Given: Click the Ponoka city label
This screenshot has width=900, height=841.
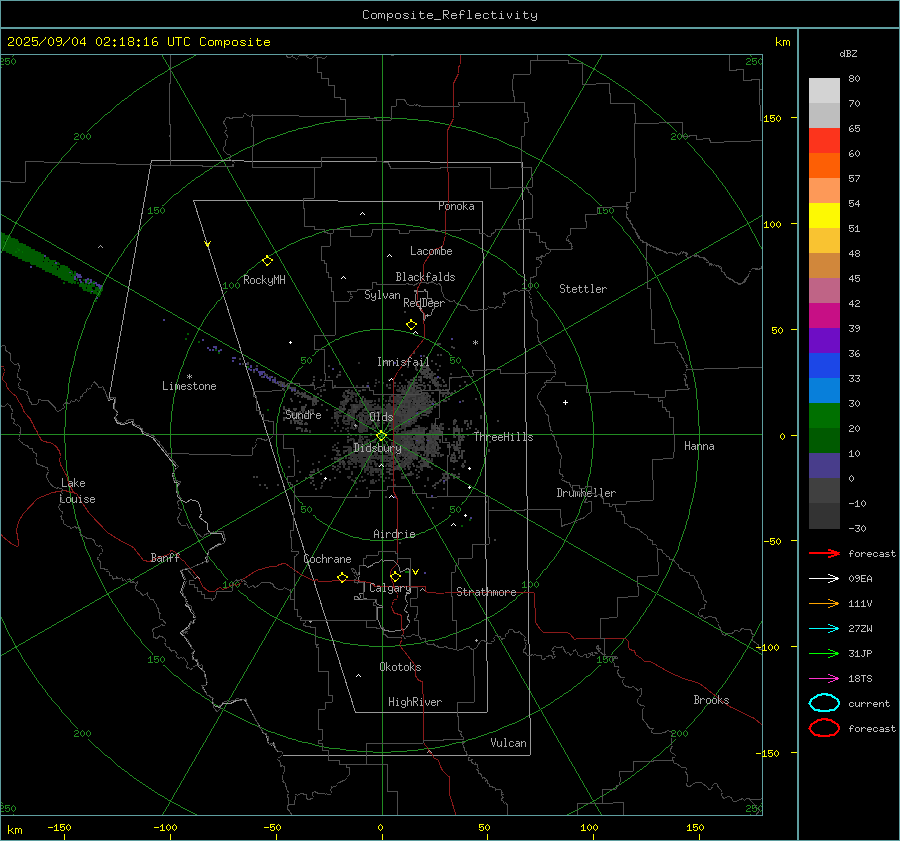Looking at the screenshot, I should click(456, 206).
